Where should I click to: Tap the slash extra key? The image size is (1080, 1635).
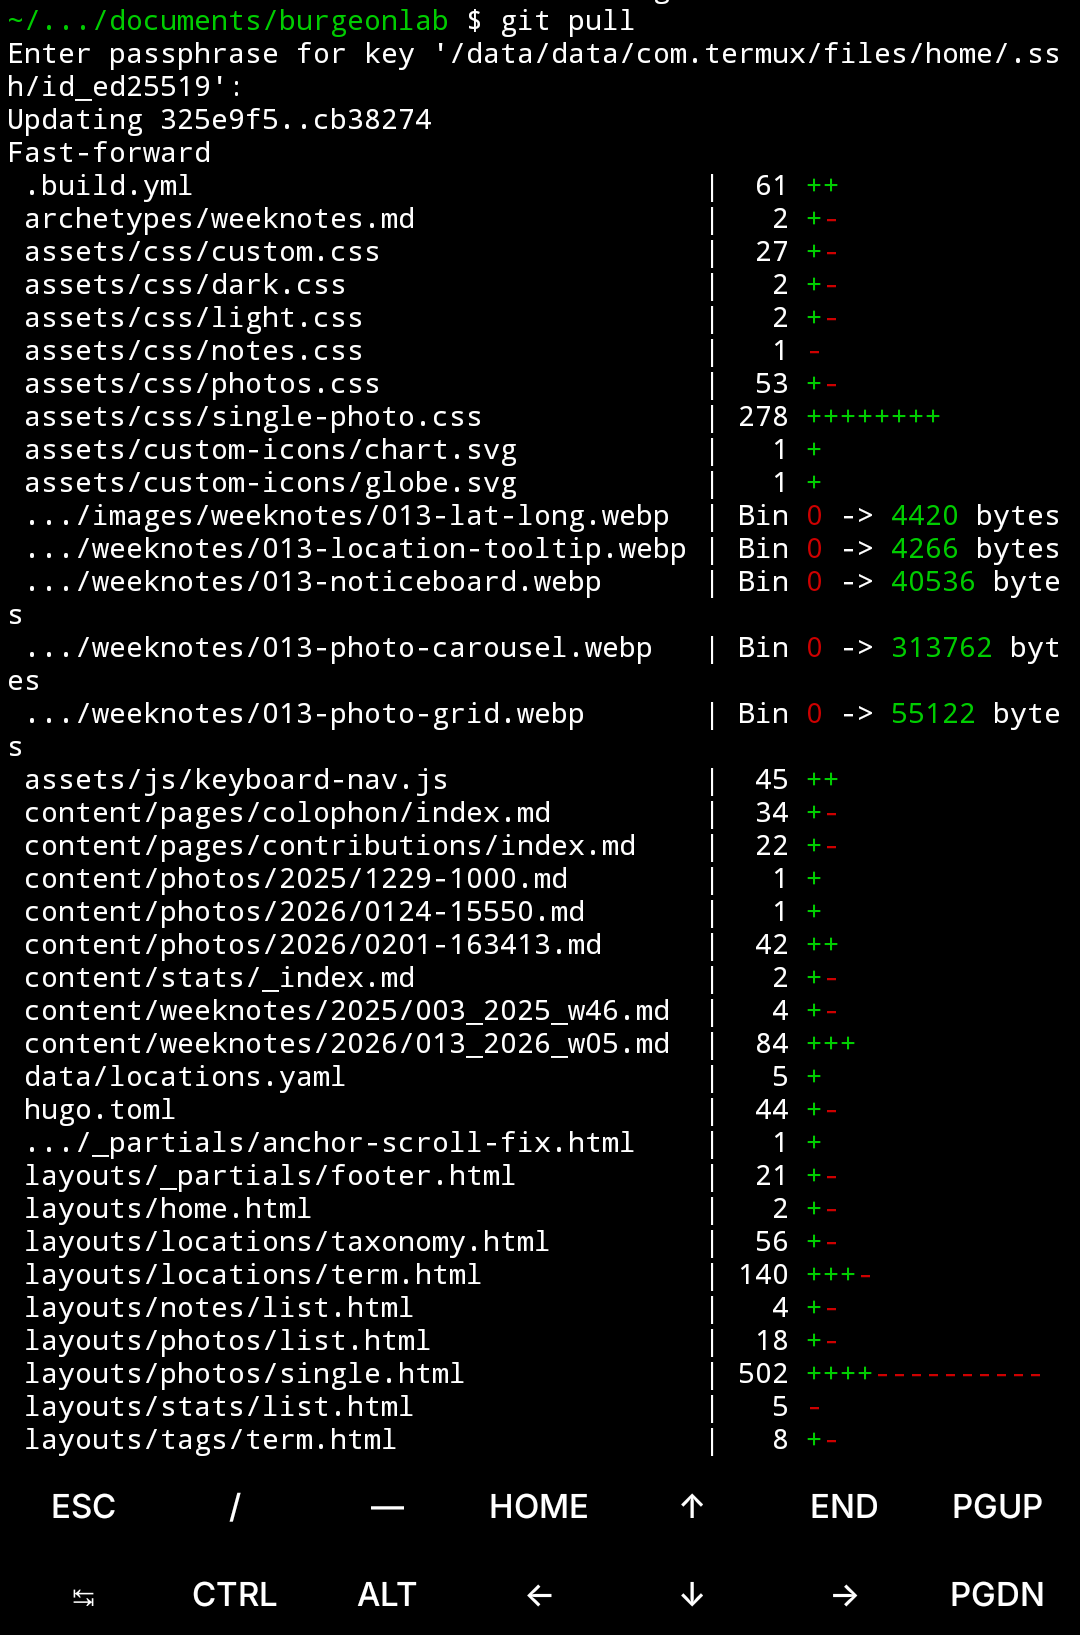click(235, 1506)
